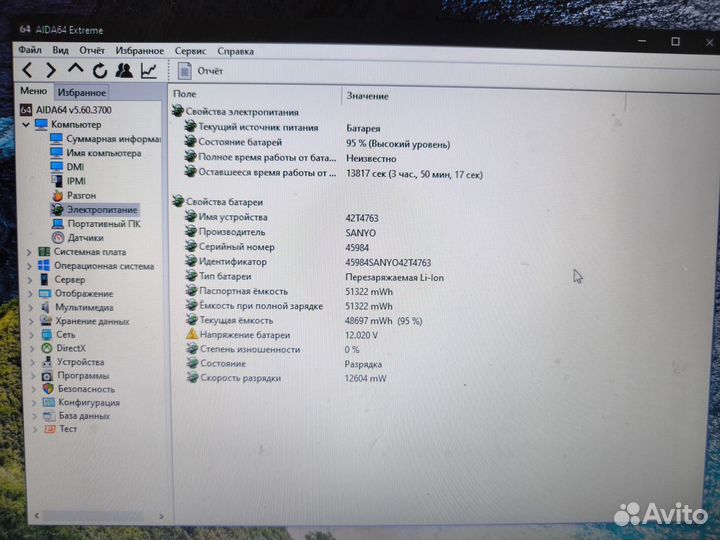
Task: Click the Портативный ПК laptop icon
Action: [58, 224]
